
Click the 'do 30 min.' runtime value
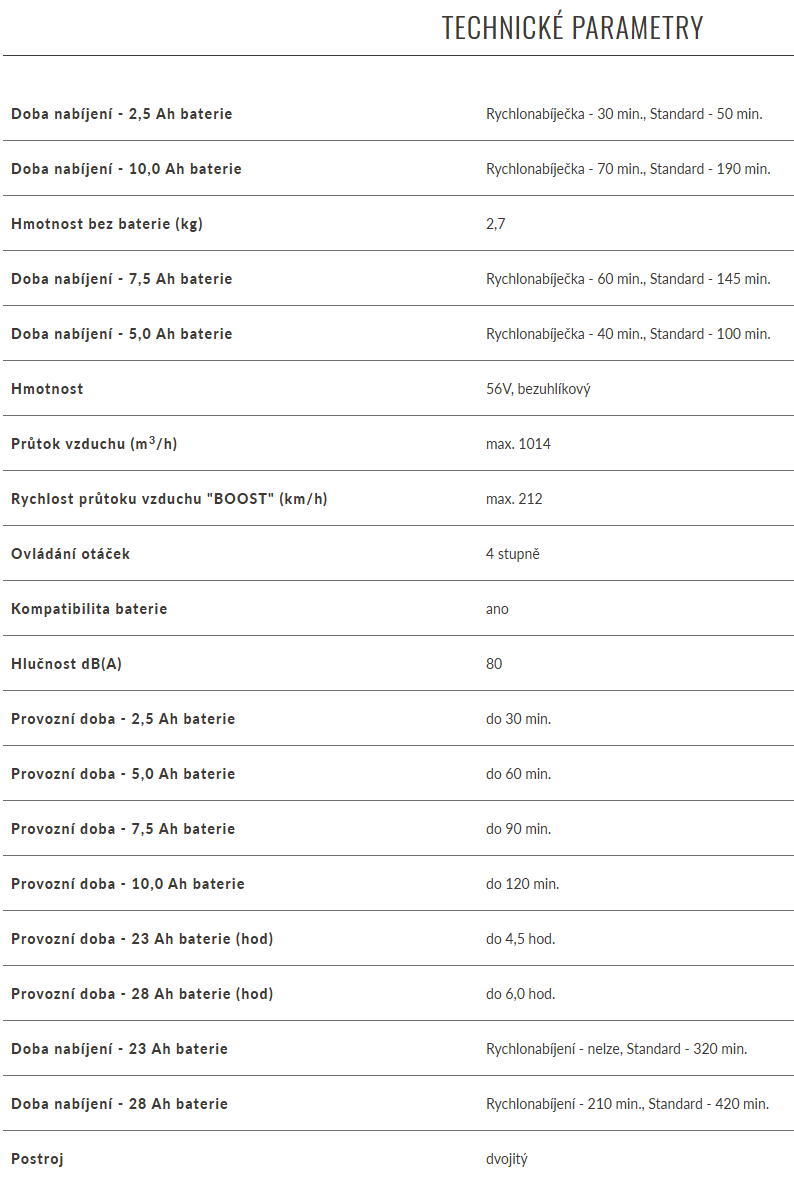pos(518,719)
